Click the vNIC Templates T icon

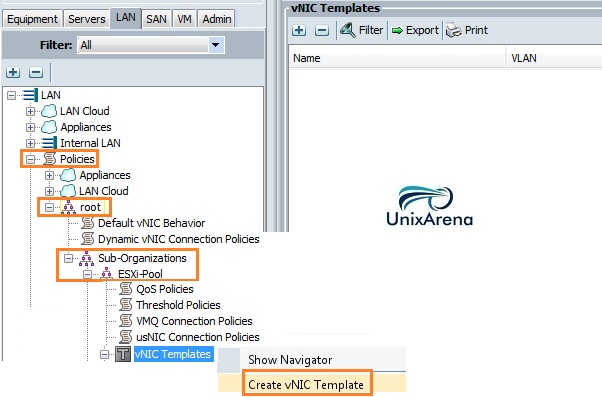(x=123, y=354)
